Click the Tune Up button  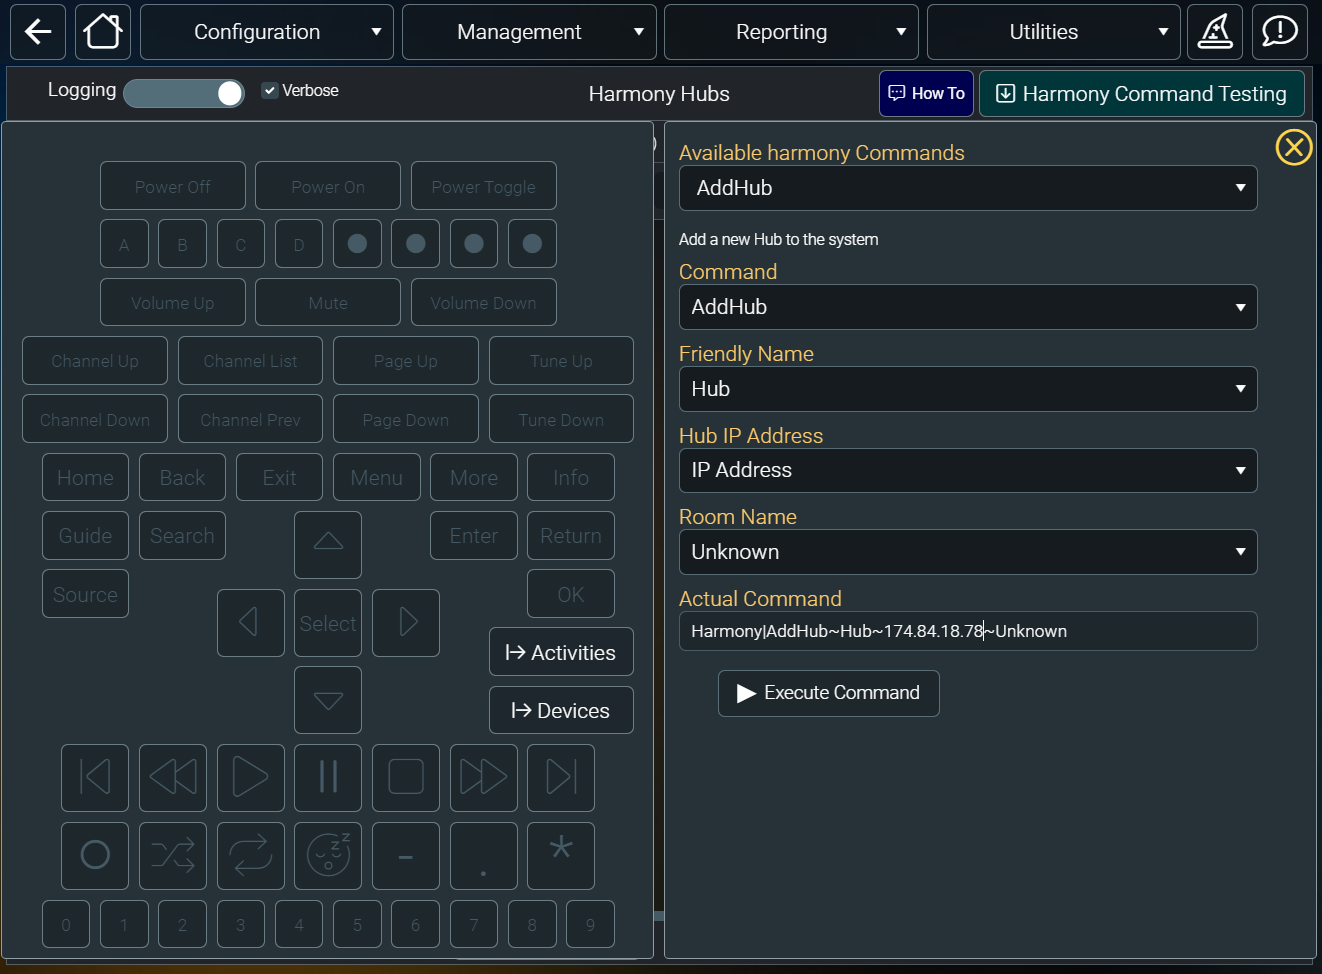click(561, 361)
